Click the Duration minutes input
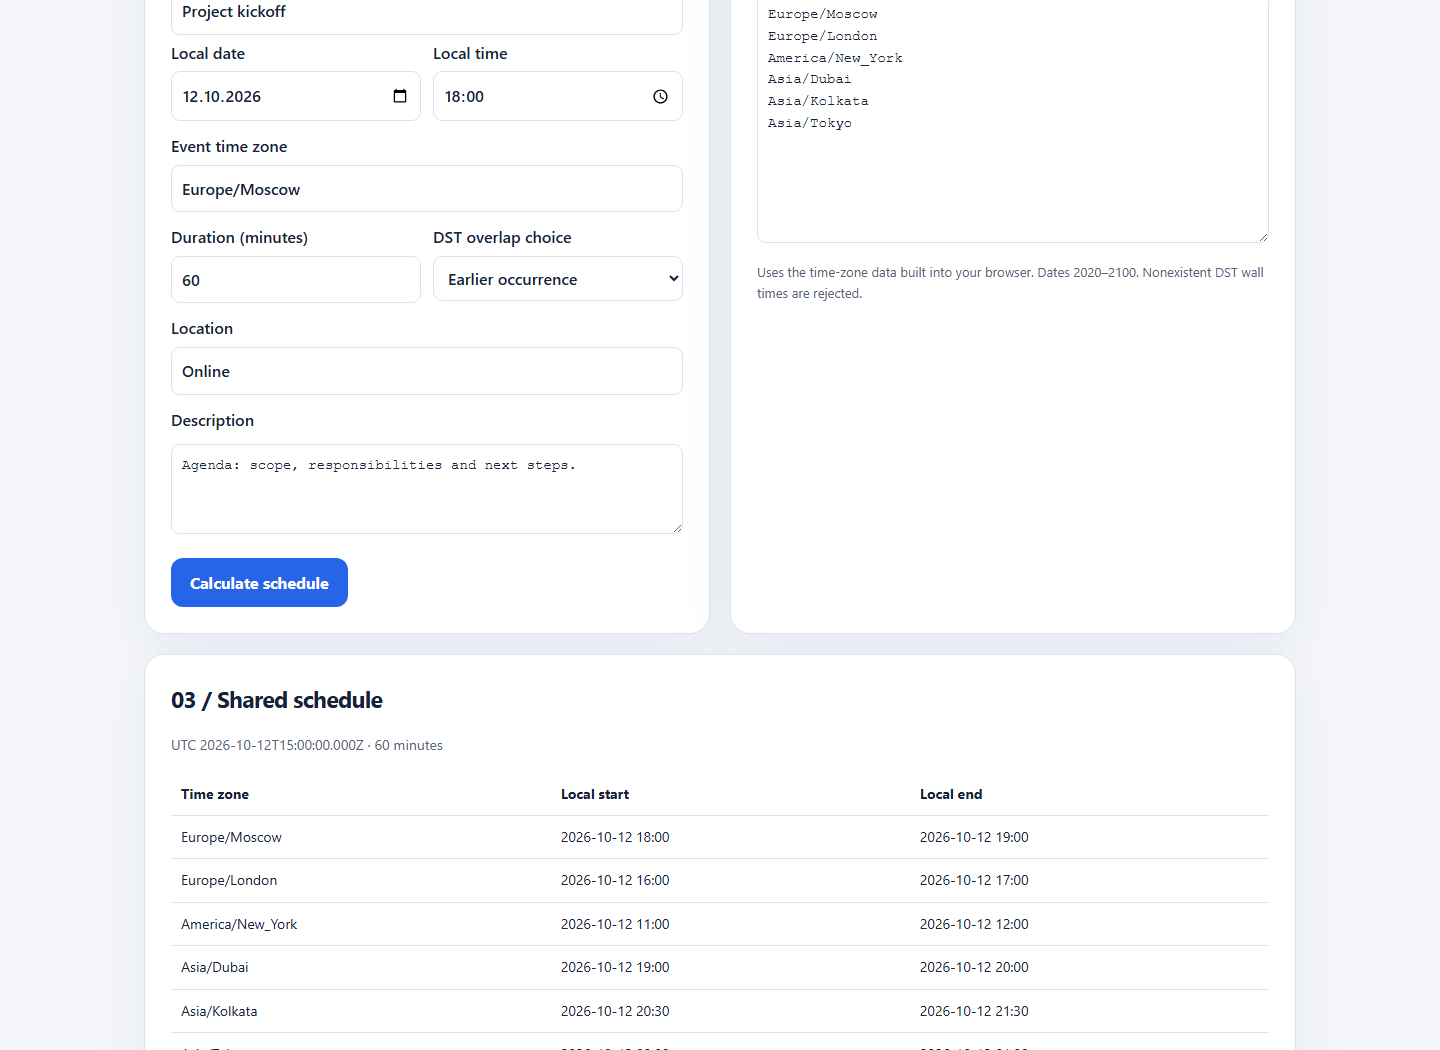 [x=296, y=280]
